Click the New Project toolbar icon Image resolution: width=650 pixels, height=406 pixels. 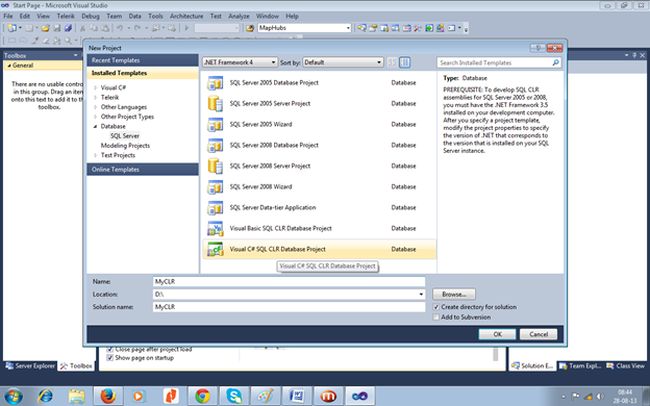pyautogui.click(x=12, y=28)
